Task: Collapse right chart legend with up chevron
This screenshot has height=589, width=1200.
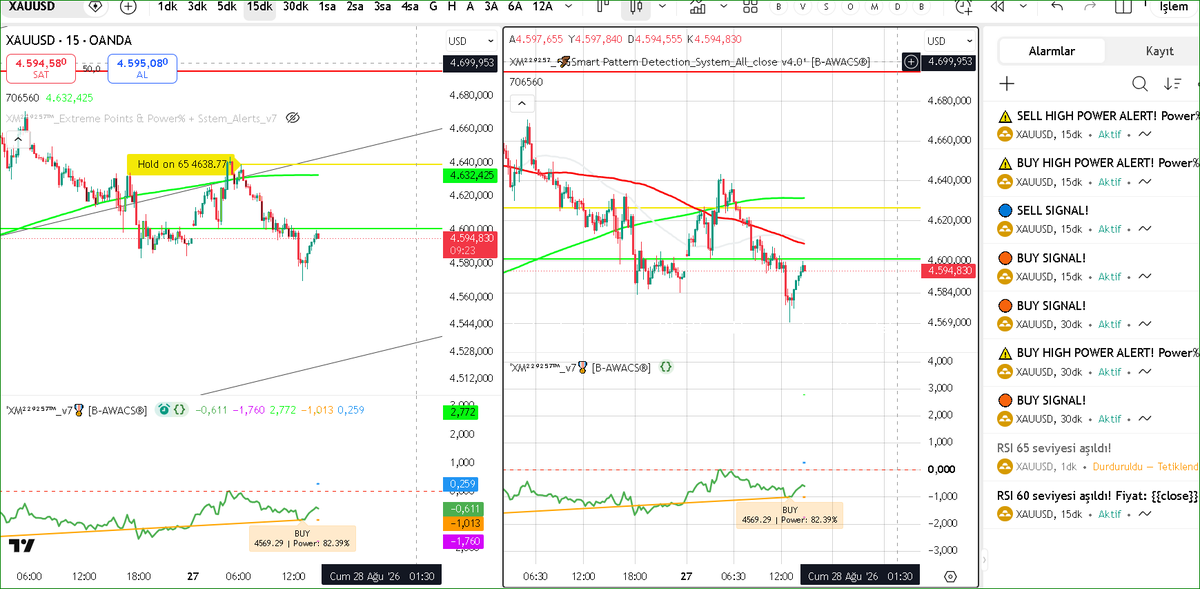Action: coord(520,103)
